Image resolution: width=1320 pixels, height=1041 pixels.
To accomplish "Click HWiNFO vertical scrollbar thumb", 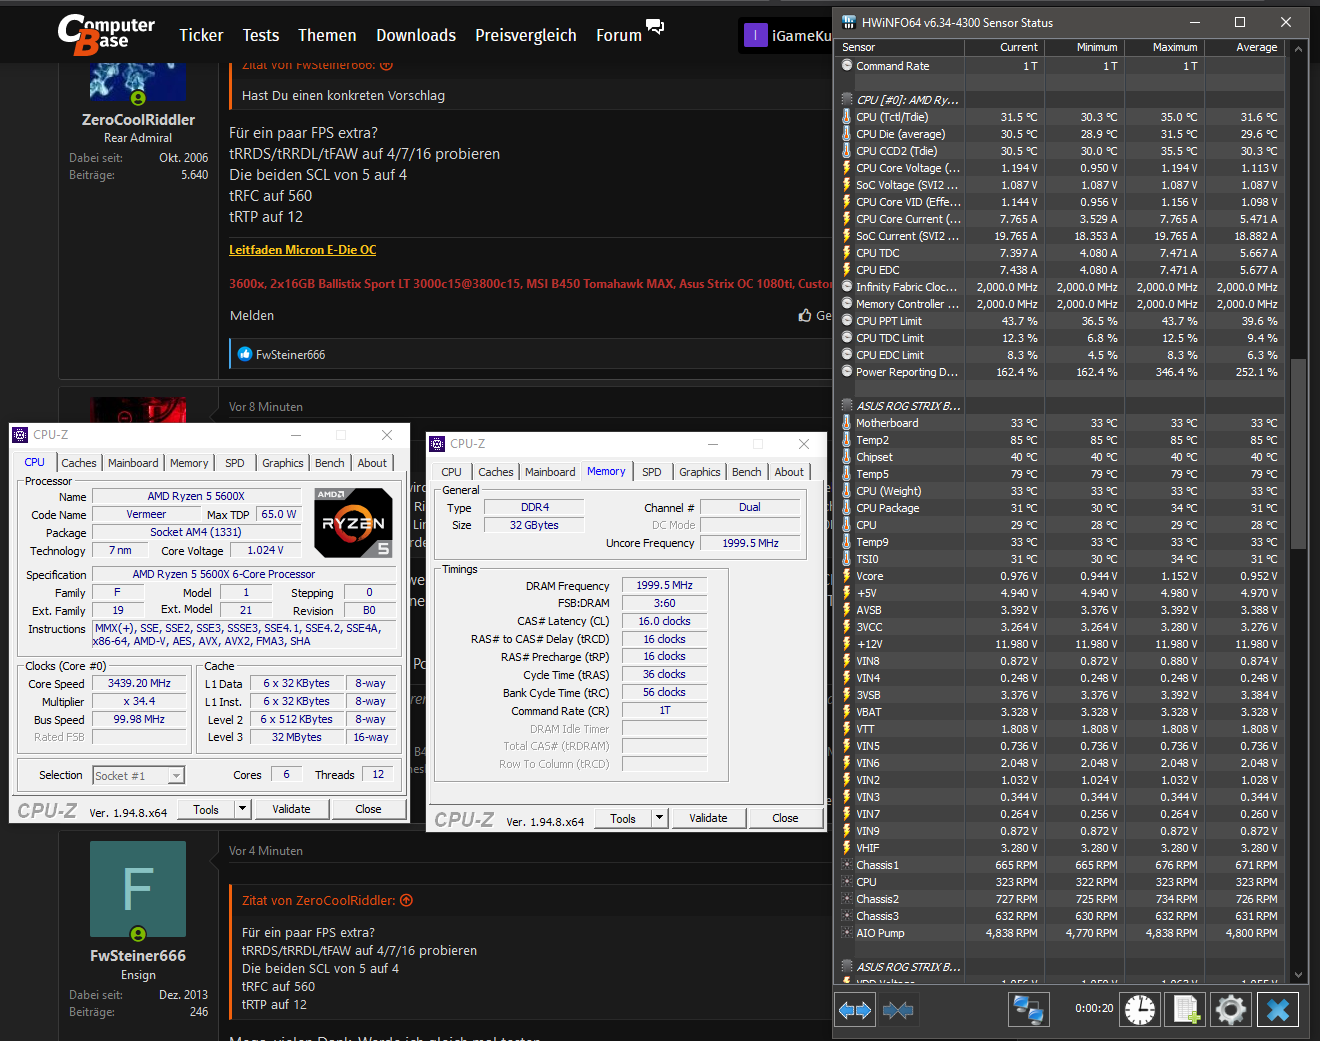I will click(x=1299, y=453).
